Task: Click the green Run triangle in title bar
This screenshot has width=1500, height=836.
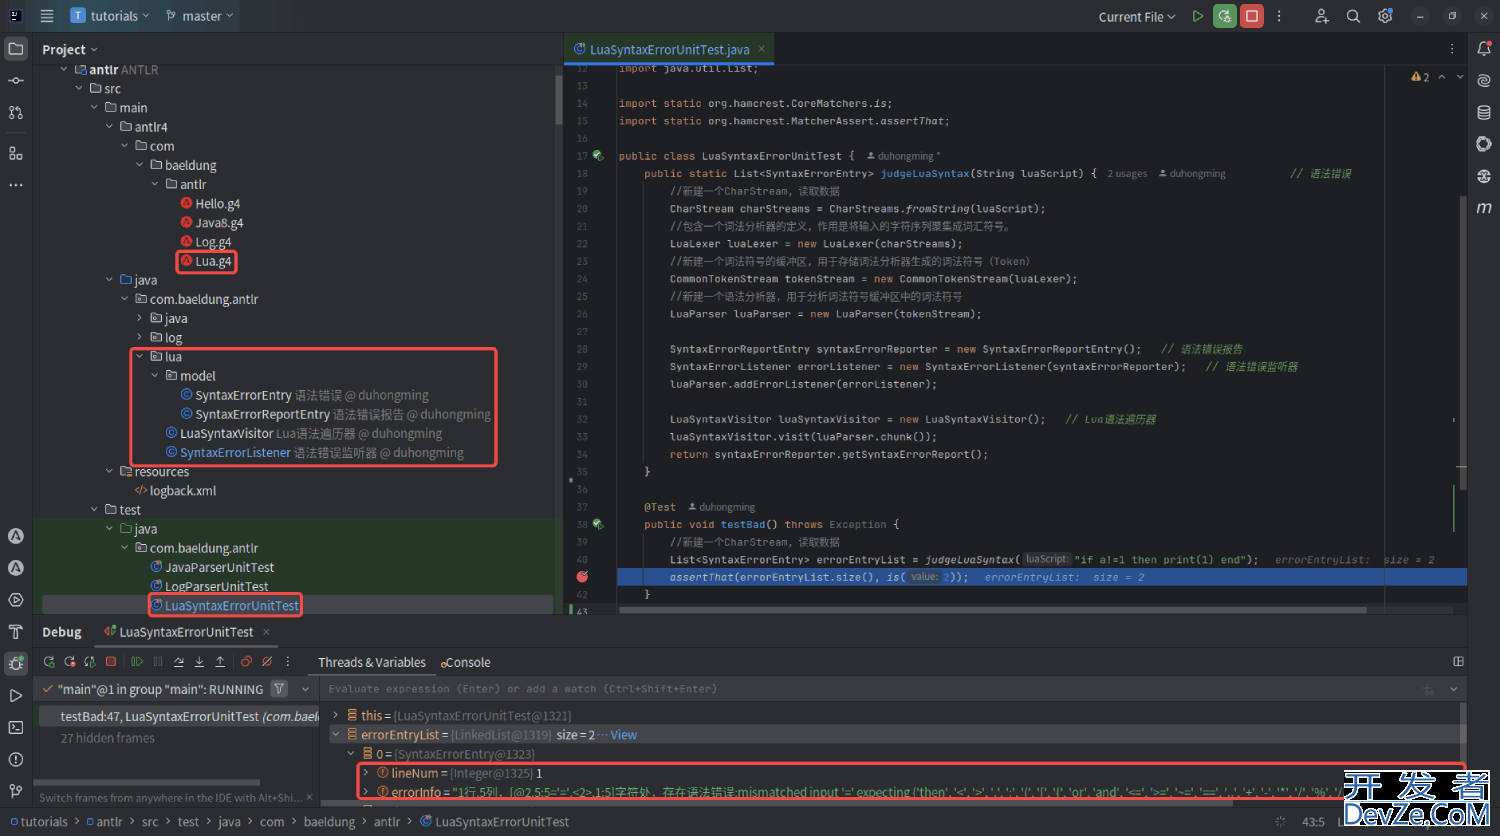Action: 1198,16
